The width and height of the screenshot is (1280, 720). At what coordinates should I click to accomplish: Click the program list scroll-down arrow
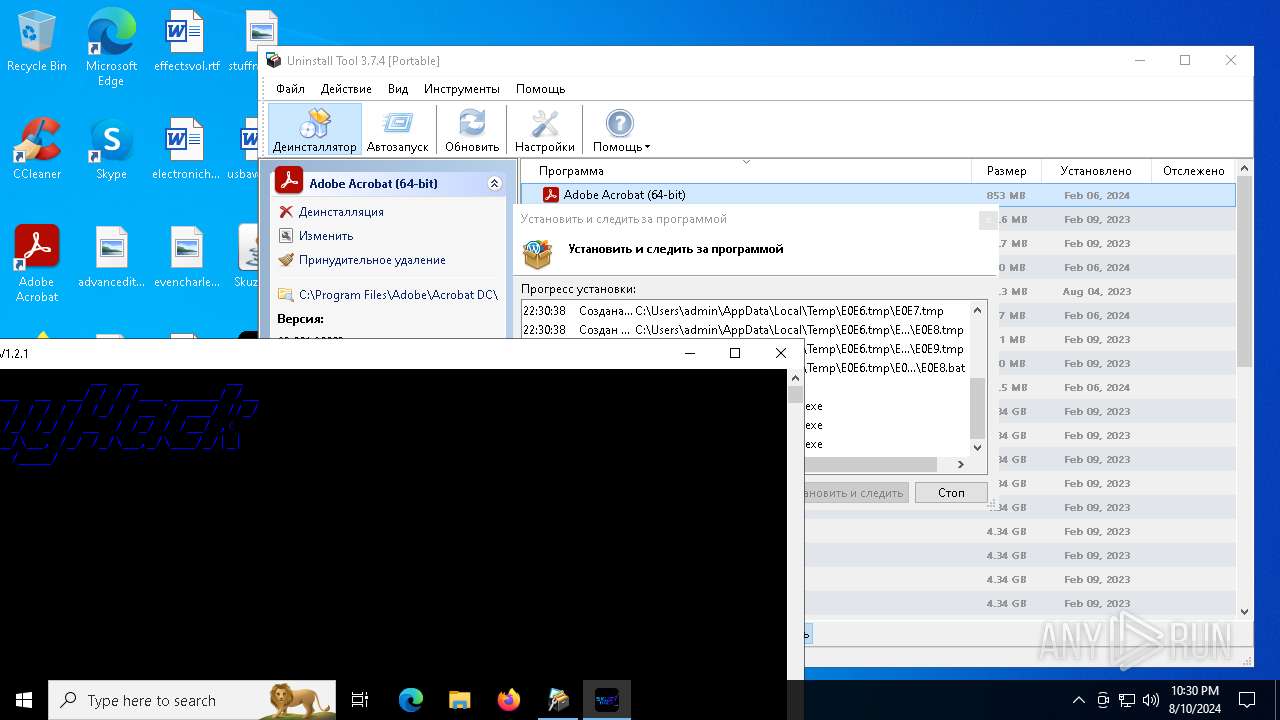(x=1245, y=611)
